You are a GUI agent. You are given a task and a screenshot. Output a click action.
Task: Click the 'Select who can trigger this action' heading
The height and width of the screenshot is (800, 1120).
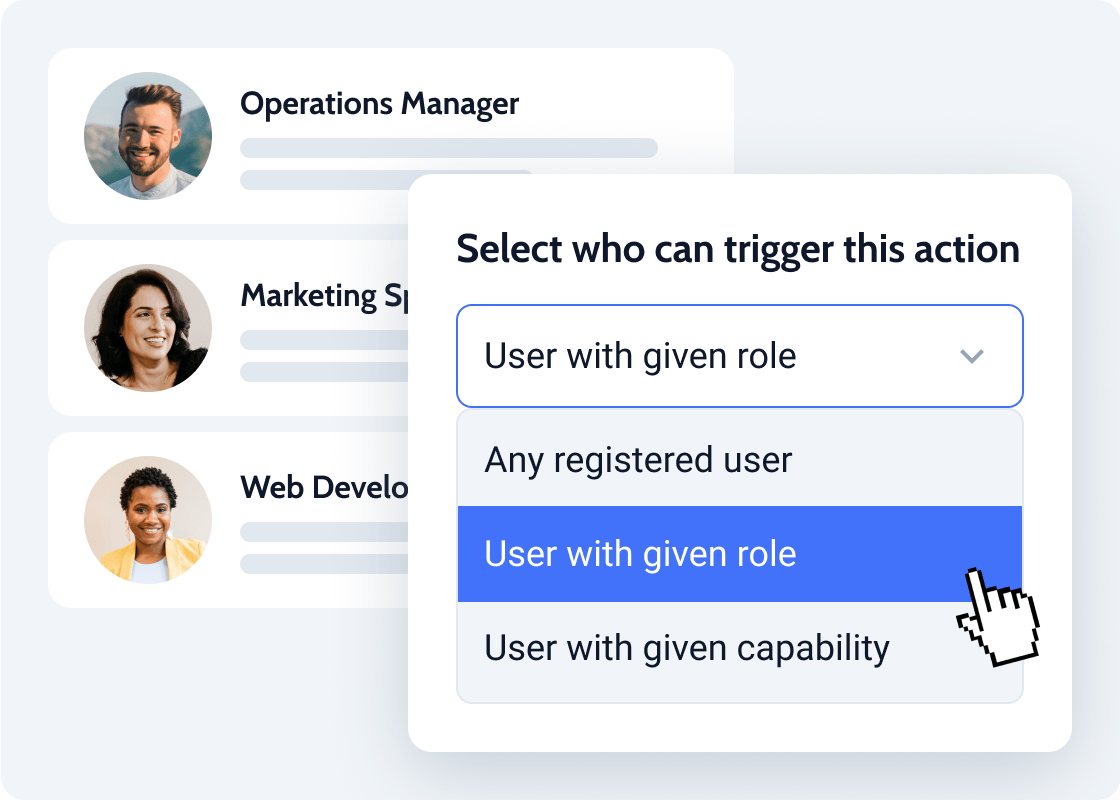click(738, 249)
